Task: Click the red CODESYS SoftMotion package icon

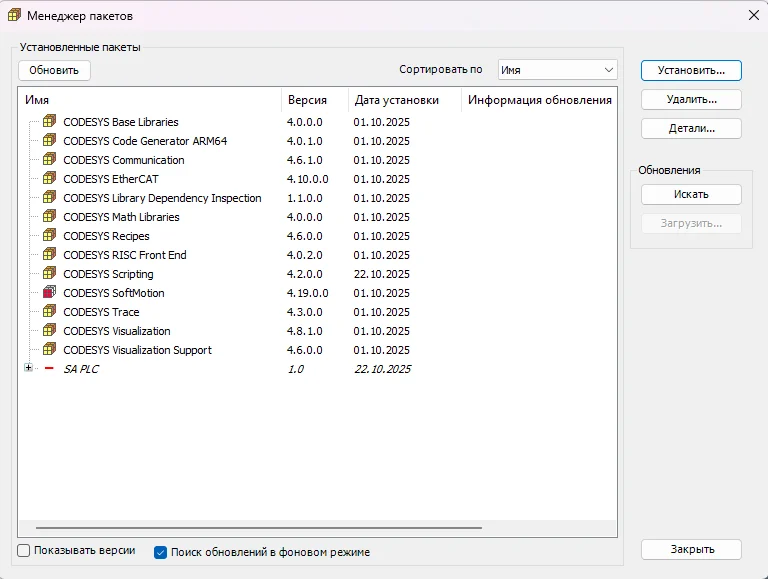Action: coord(49,292)
